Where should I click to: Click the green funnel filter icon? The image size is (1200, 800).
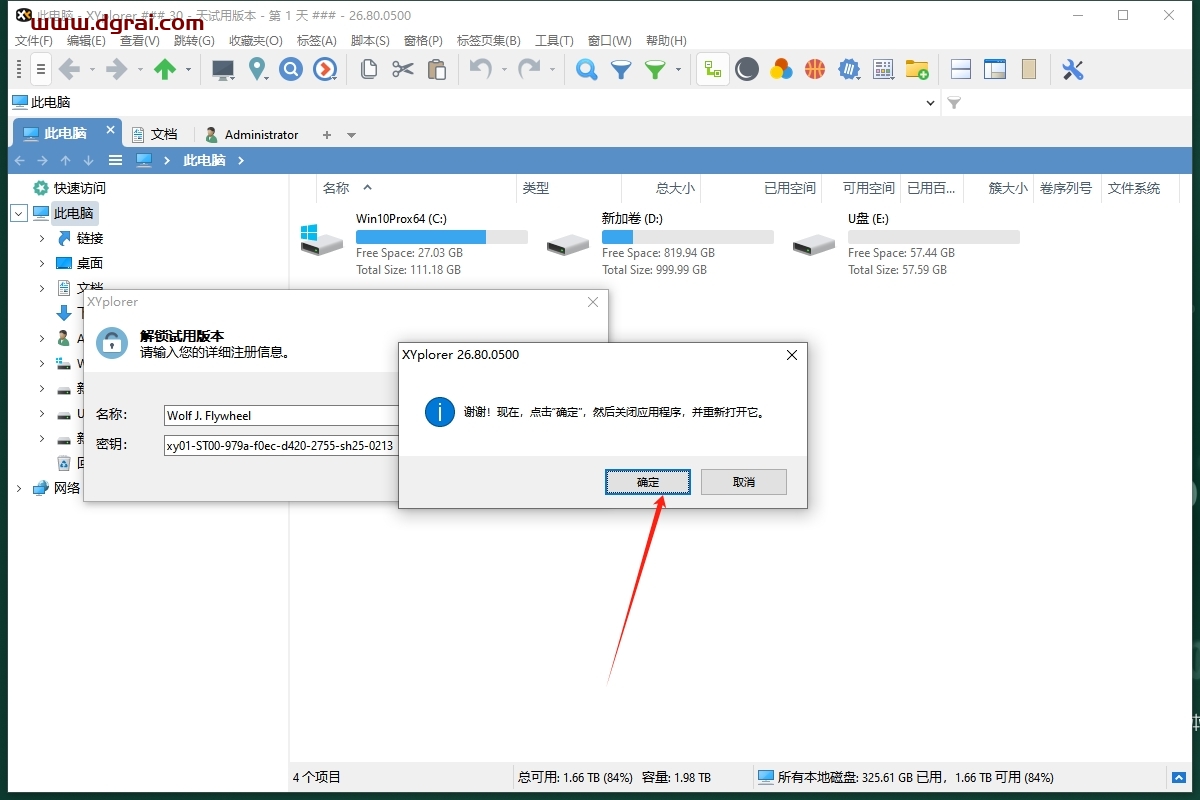(655, 69)
